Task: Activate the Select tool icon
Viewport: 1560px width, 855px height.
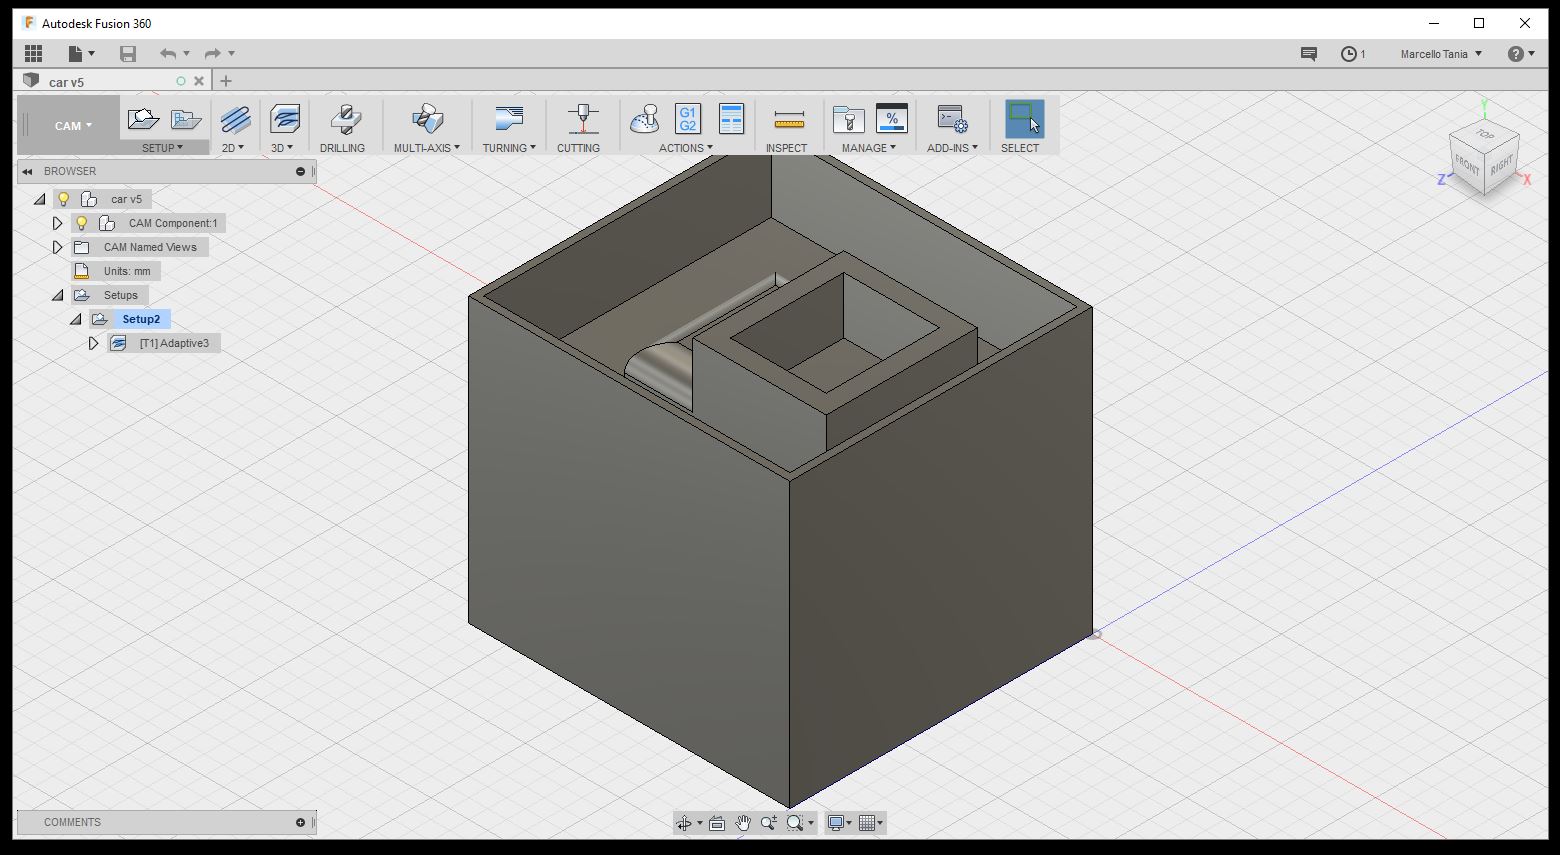Action: 1024,119
